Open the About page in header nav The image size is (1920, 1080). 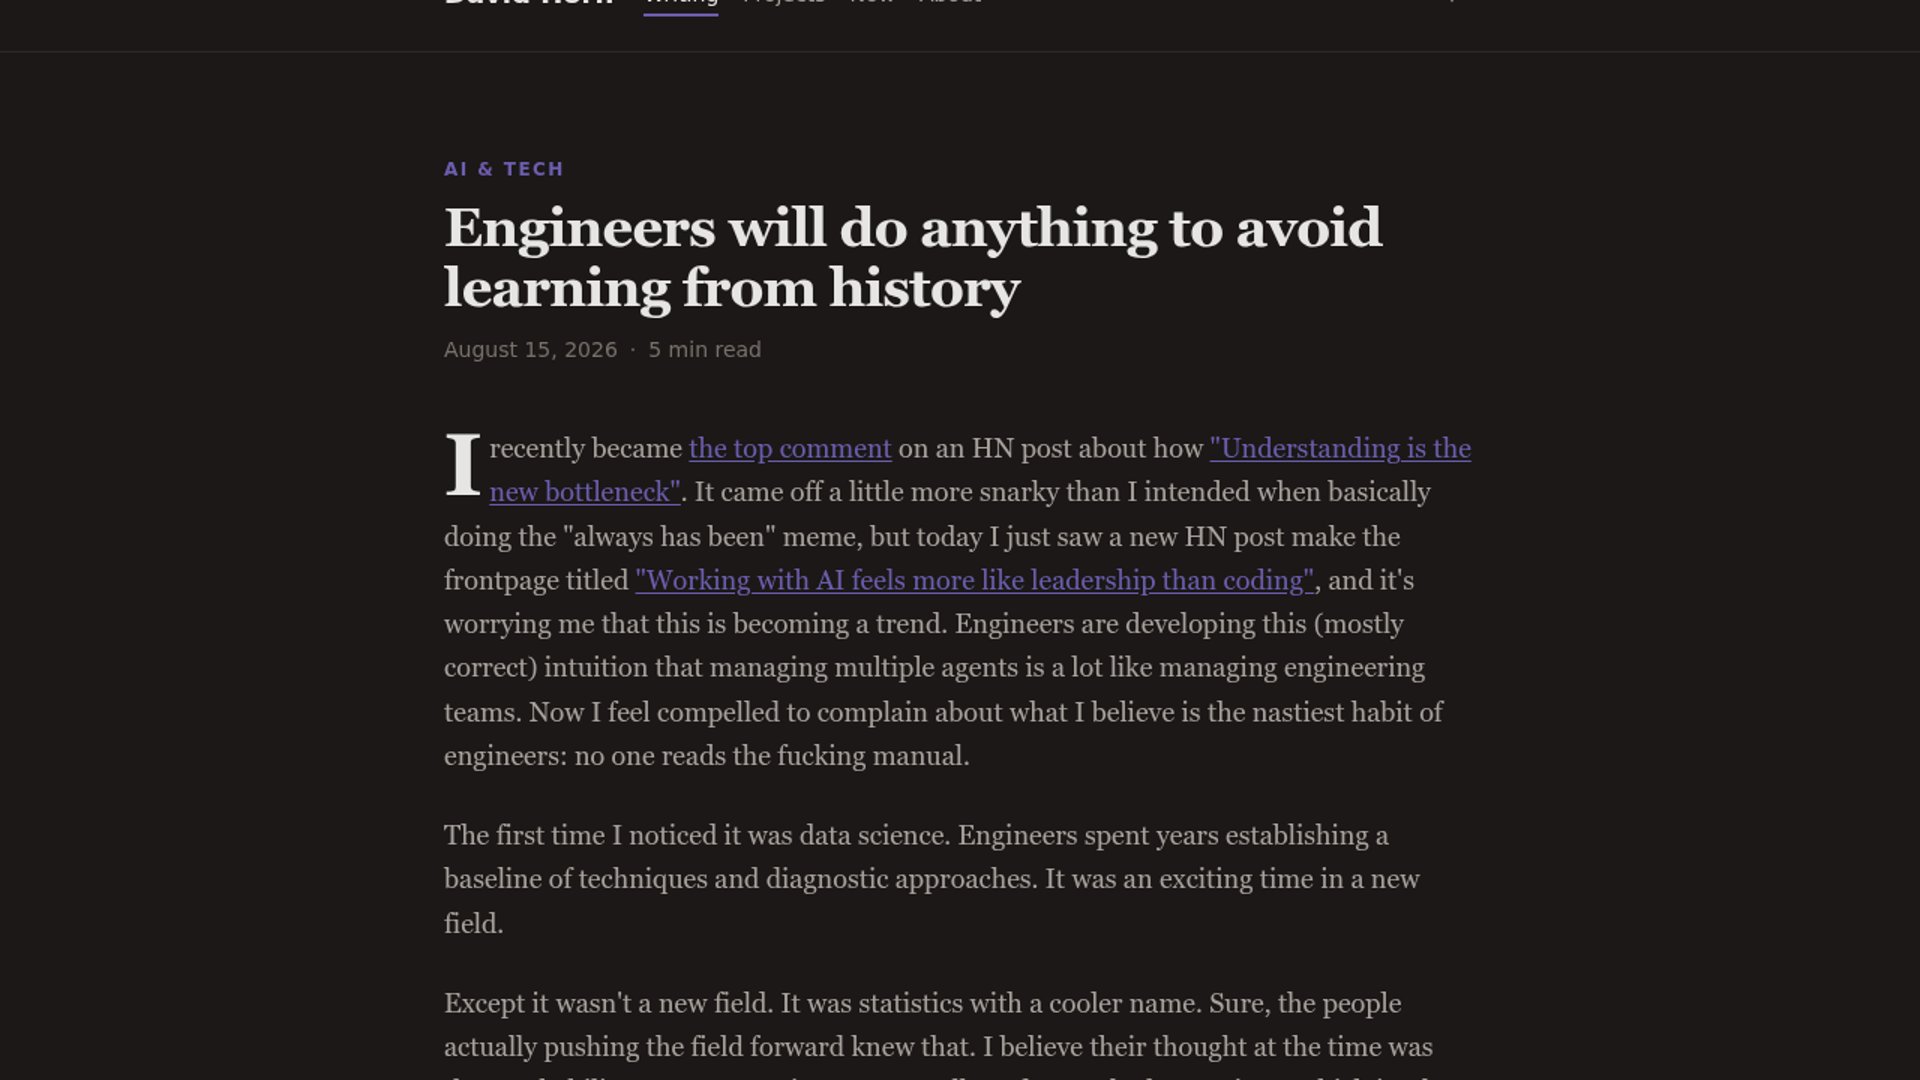tap(949, 3)
